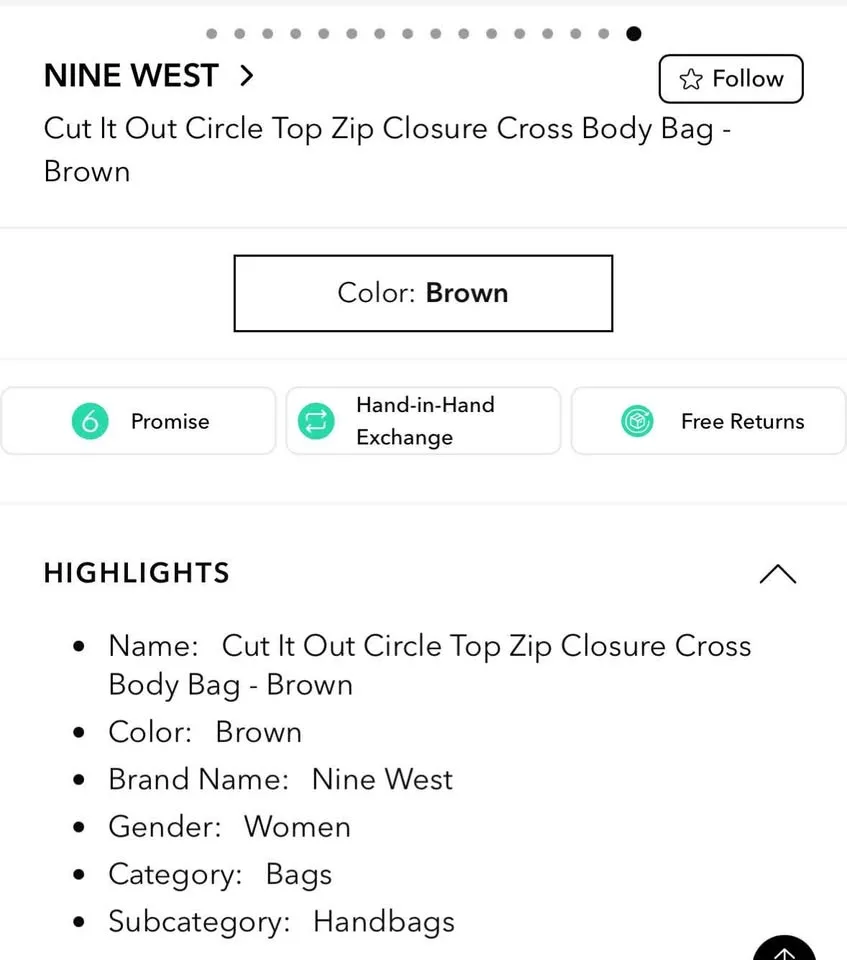
Task: Click the star icon inside the Follow button
Action: tap(691, 79)
